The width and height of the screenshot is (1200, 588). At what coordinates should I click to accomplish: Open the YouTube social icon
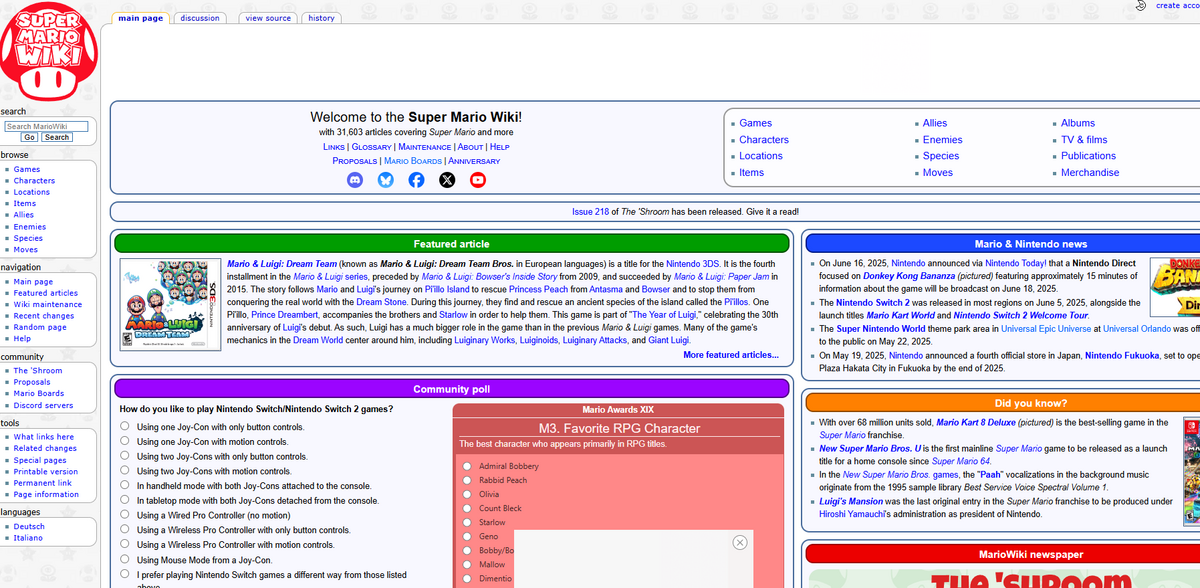tap(478, 180)
